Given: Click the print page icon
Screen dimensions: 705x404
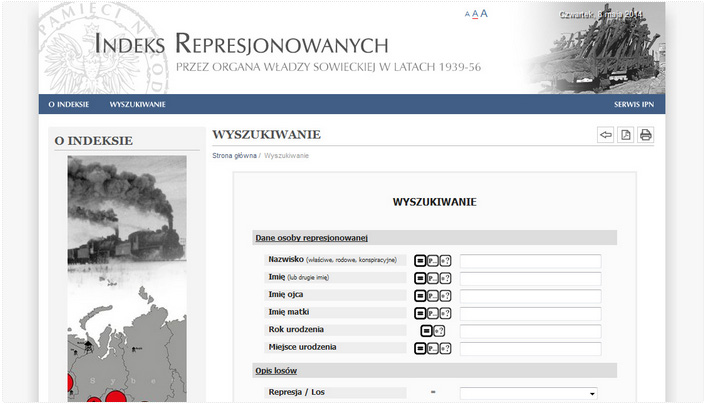Looking at the screenshot, I should point(645,135).
